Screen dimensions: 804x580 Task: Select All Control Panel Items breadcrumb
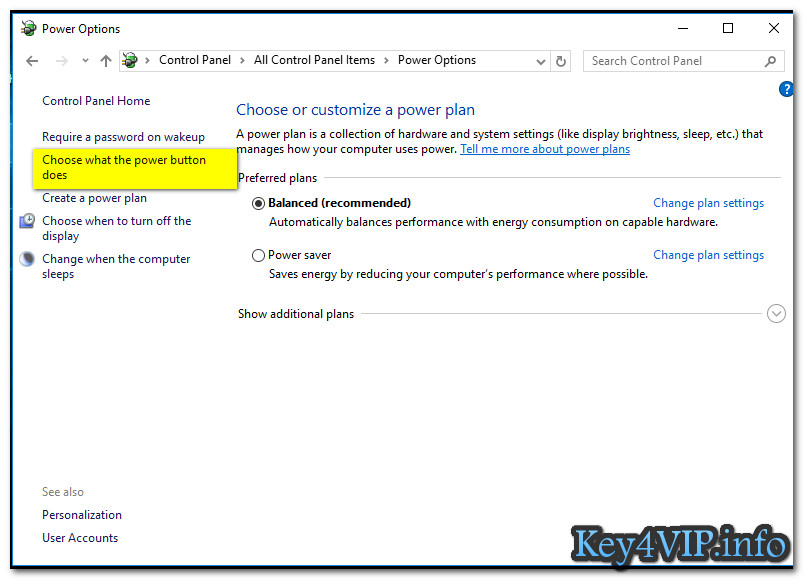314,60
